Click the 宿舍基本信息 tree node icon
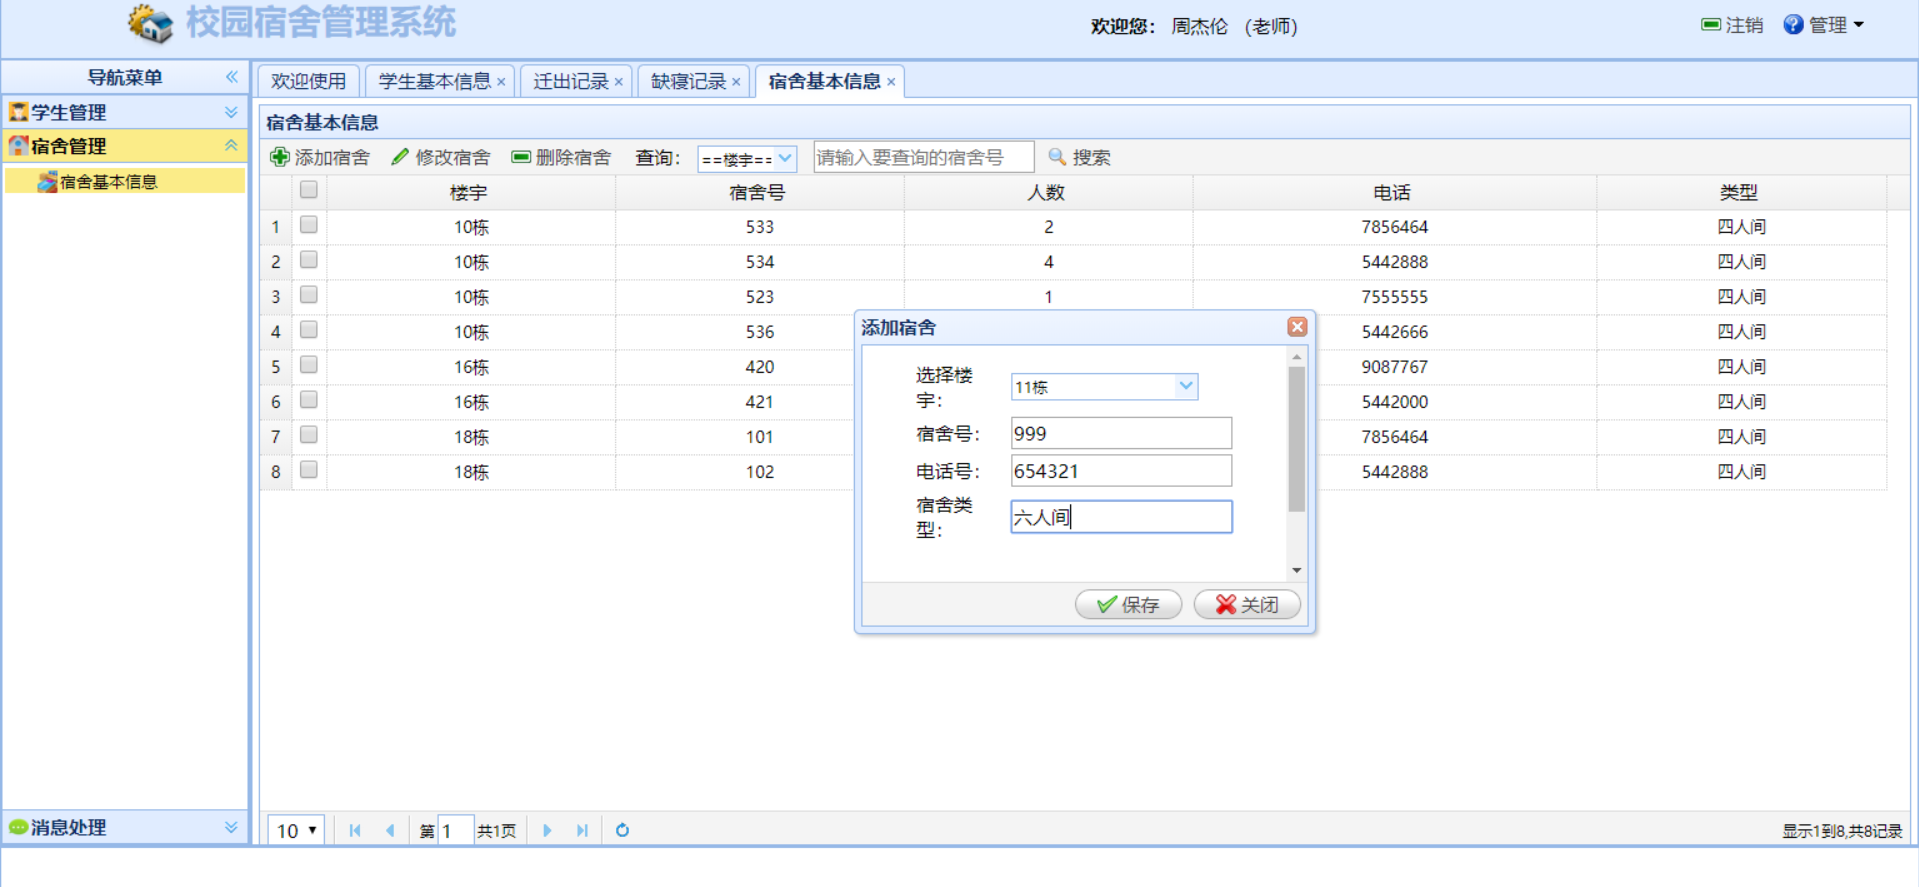The height and width of the screenshot is (887, 1919). [x=47, y=181]
